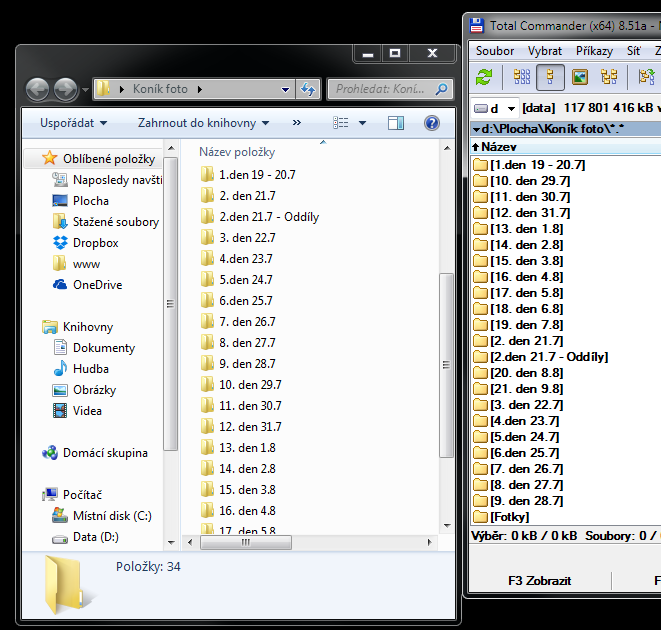The width and height of the screenshot is (661, 630).
Task: Open the recent pages dropdown beside Forward button
Action: (x=85, y=90)
